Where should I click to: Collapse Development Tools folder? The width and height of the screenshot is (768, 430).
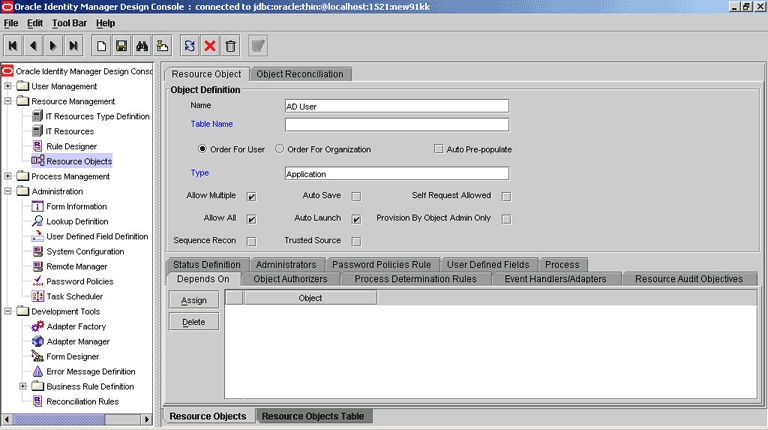8,311
